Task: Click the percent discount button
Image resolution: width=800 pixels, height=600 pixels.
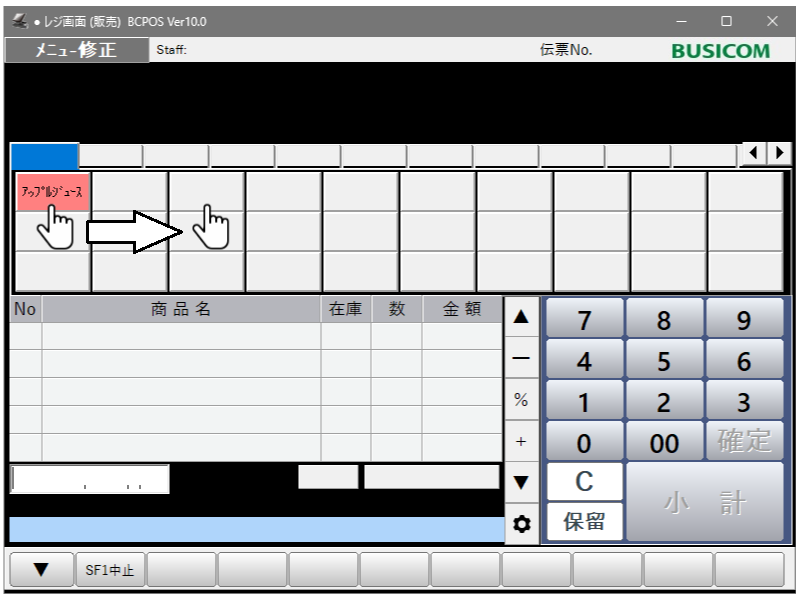Action: tap(520, 399)
